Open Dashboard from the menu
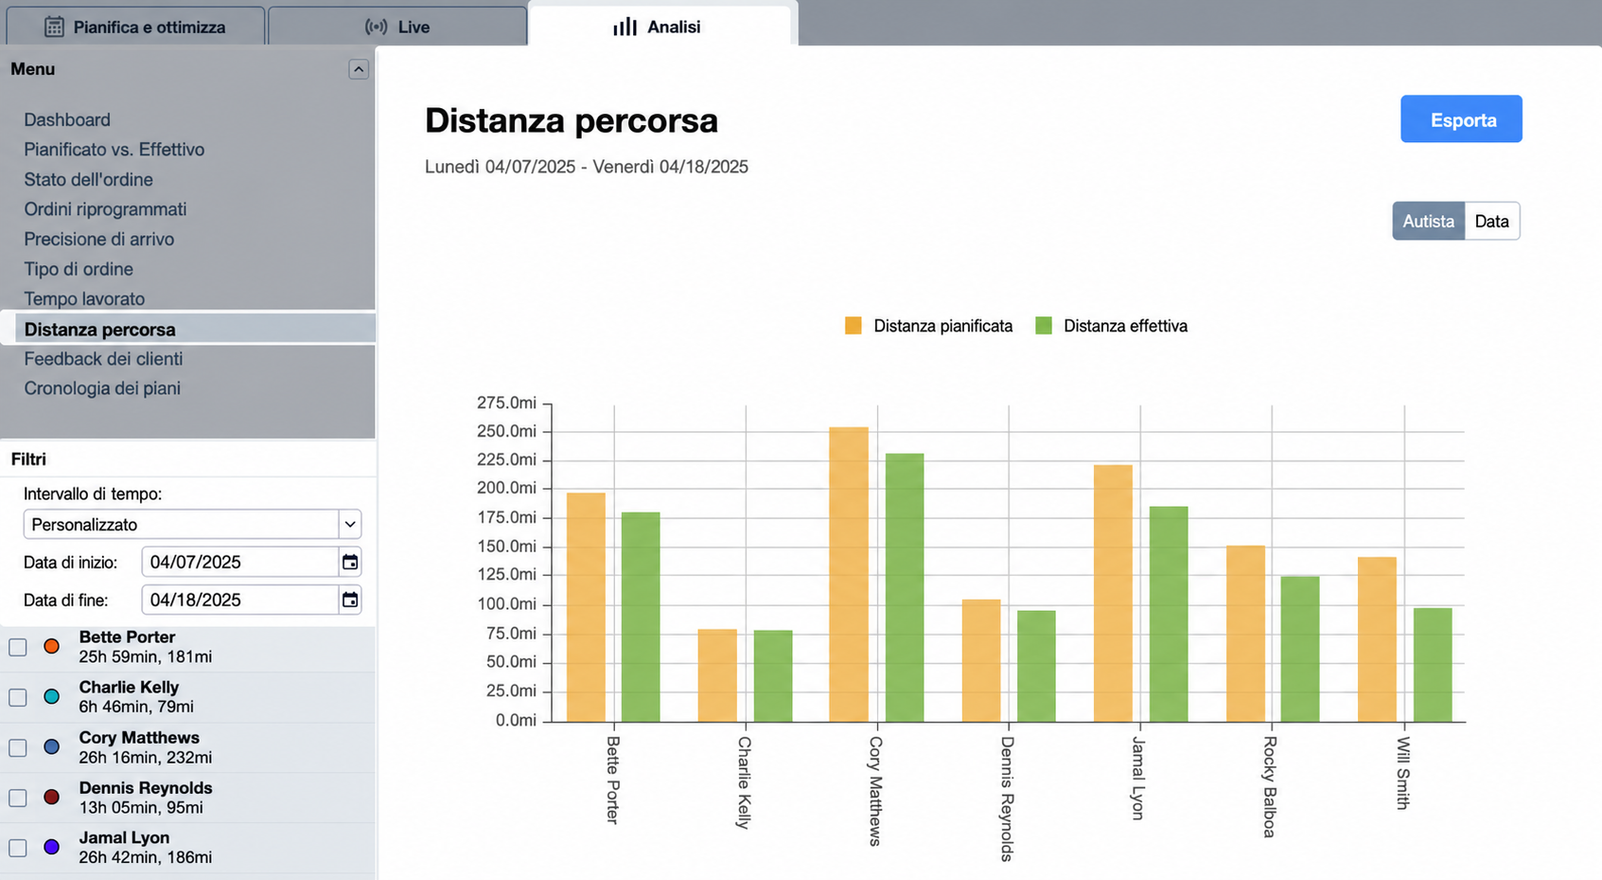The image size is (1602, 880). coord(67,120)
